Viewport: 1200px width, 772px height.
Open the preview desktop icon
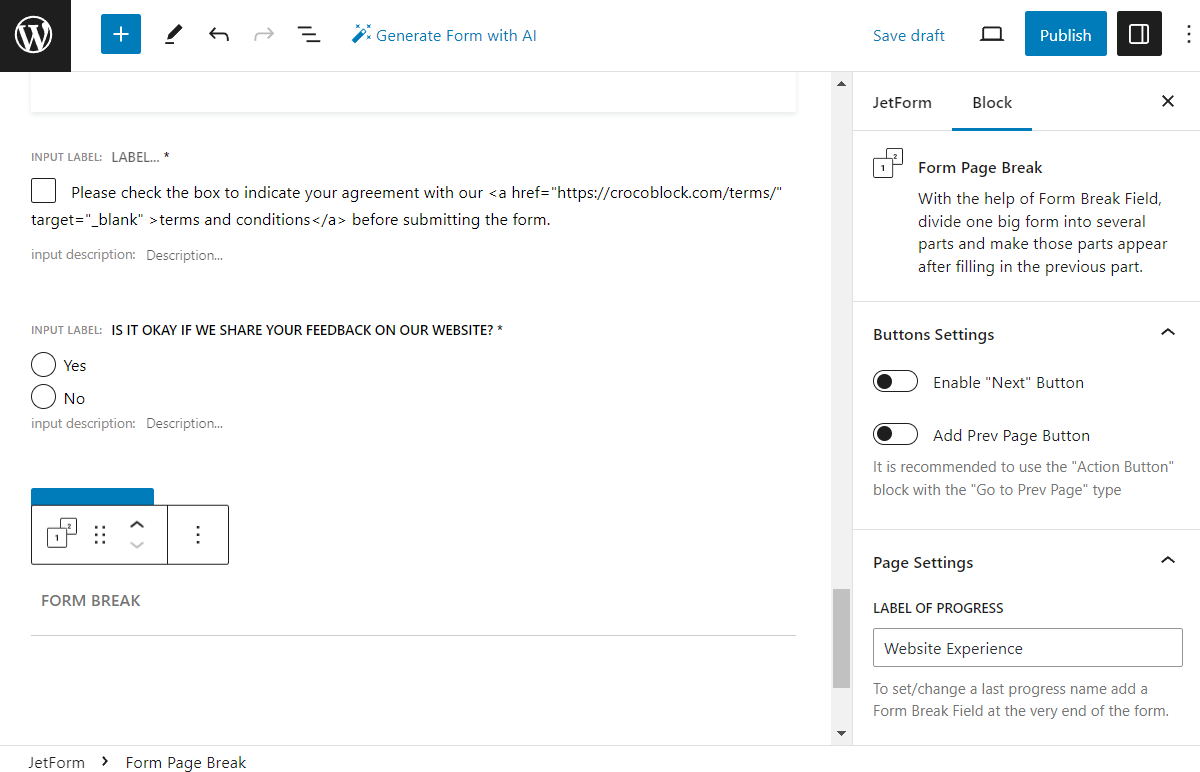tap(991, 33)
